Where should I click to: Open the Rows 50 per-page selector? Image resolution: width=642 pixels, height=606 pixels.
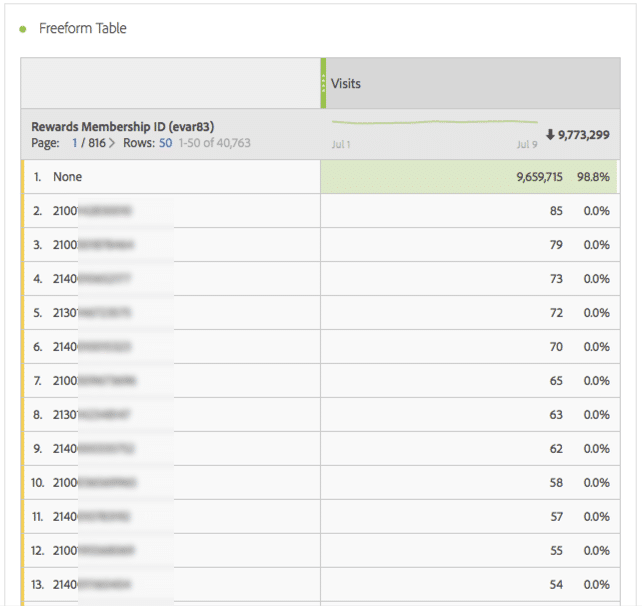166,143
